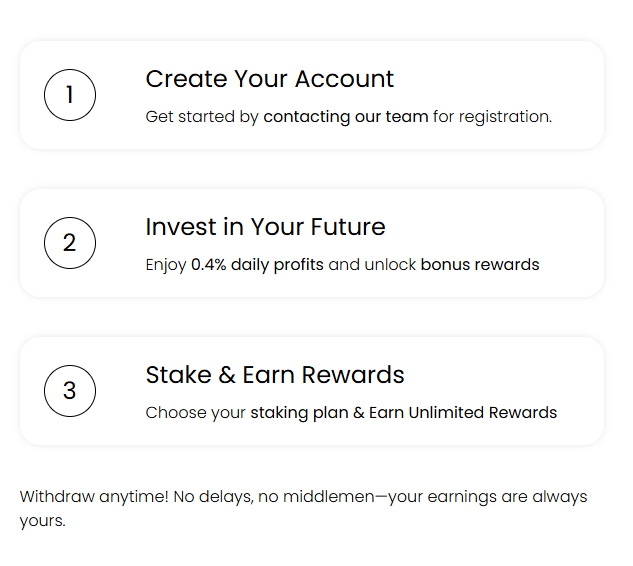Image resolution: width=633 pixels, height=566 pixels.
Task: Click the 'bonus rewards' bold text
Action: pos(480,265)
